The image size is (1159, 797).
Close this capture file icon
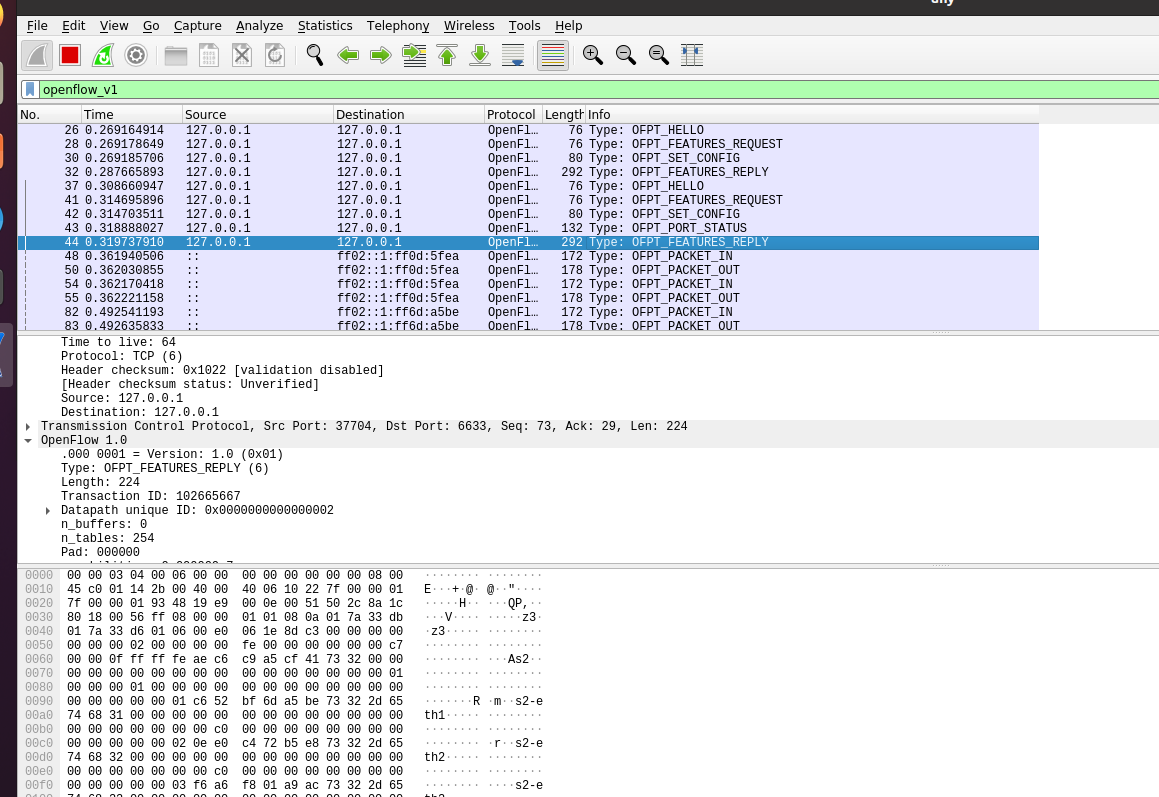coord(242,55)
